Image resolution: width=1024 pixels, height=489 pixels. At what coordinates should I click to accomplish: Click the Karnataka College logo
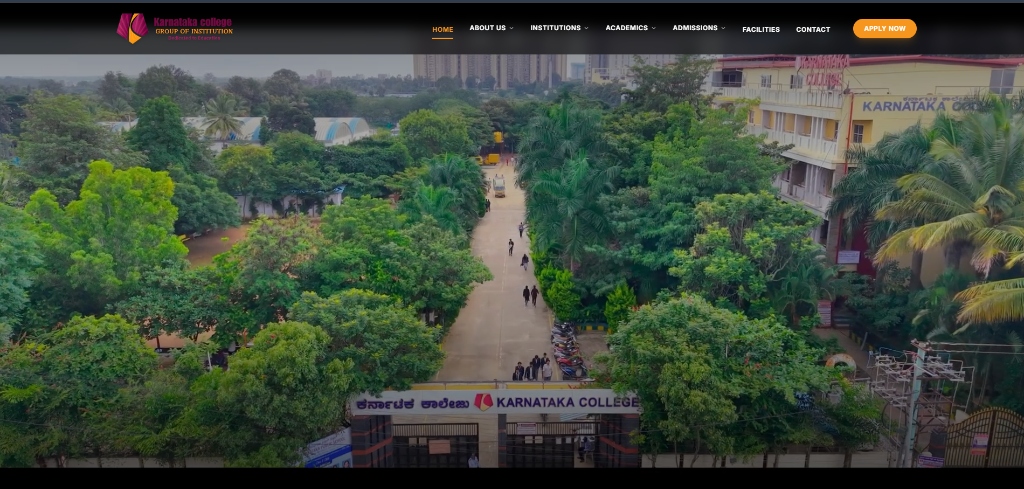(x=174, y=28)
